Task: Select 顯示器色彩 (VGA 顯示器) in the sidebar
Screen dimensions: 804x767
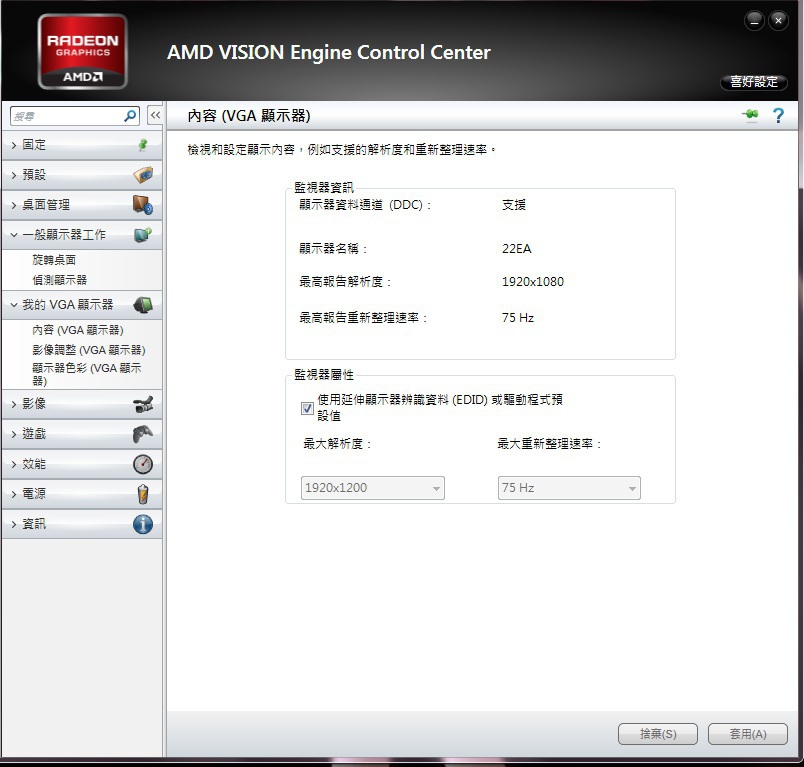Action: (x=87, y=374)
